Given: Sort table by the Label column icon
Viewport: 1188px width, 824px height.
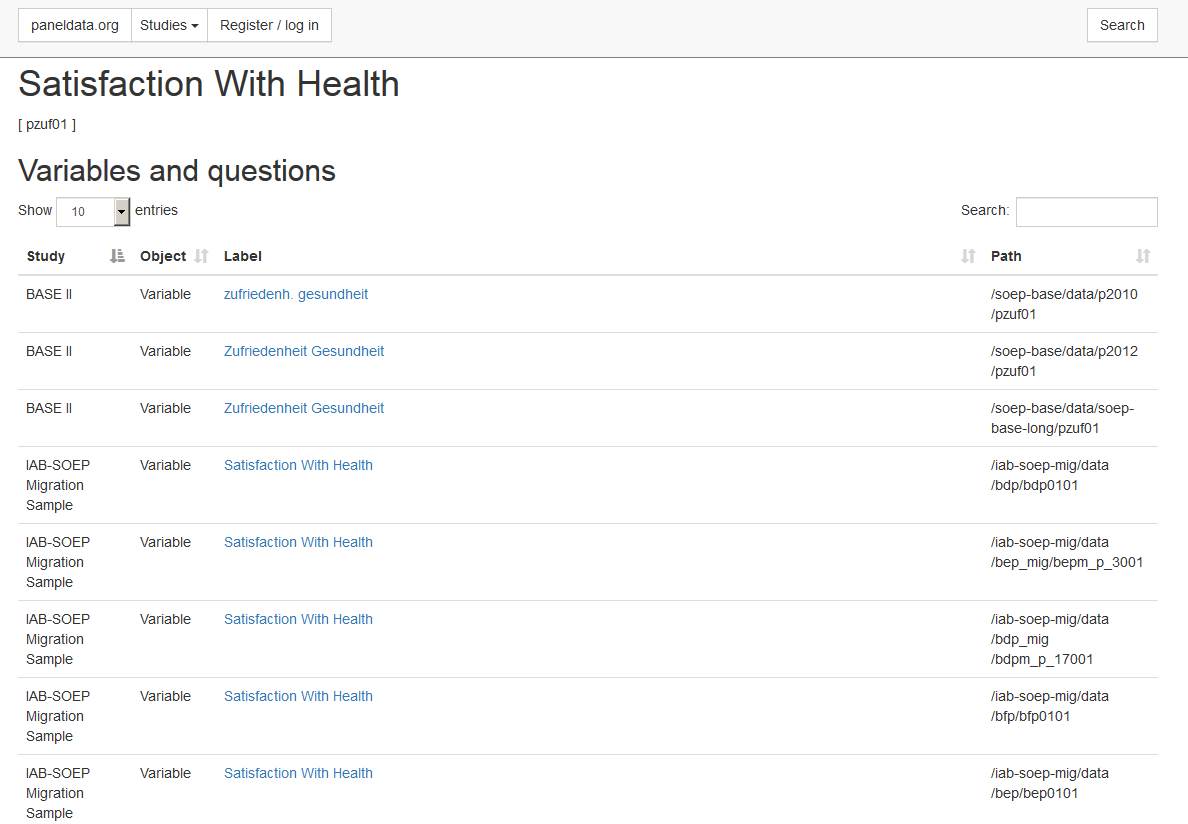Looking at the screenshot, I should click(x=968, y=256).
